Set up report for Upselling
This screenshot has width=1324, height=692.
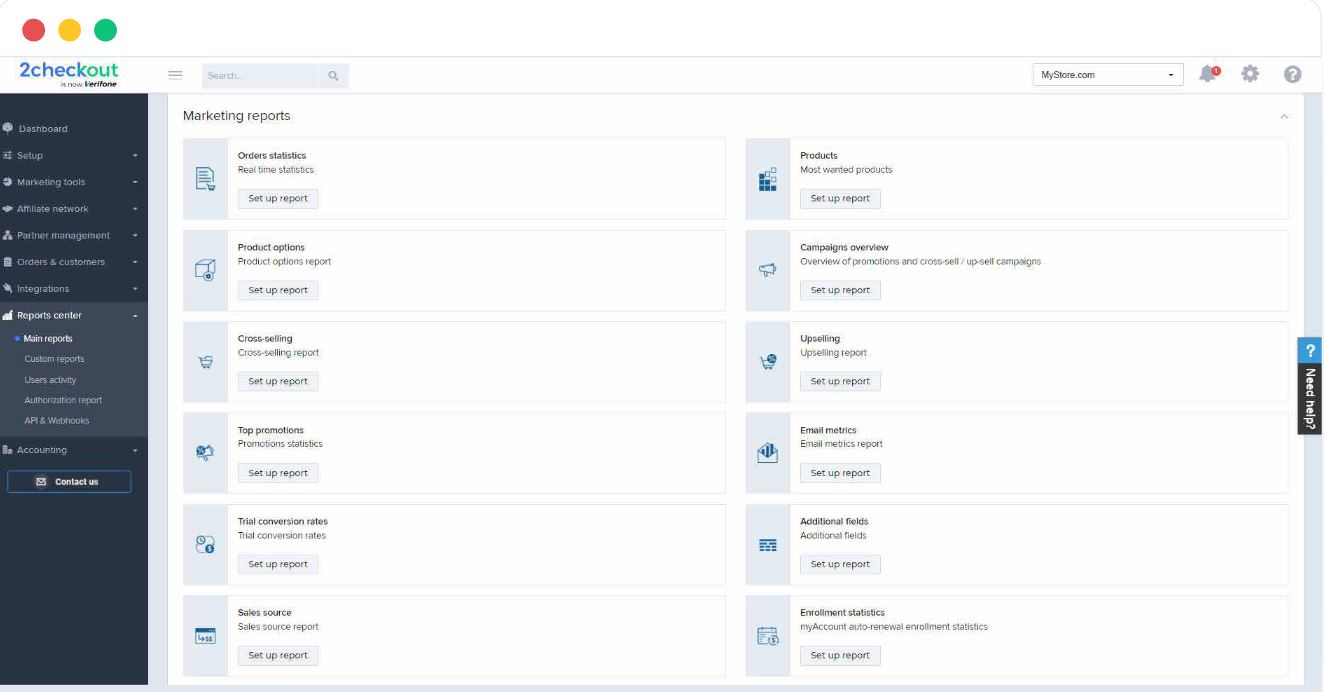840,381
